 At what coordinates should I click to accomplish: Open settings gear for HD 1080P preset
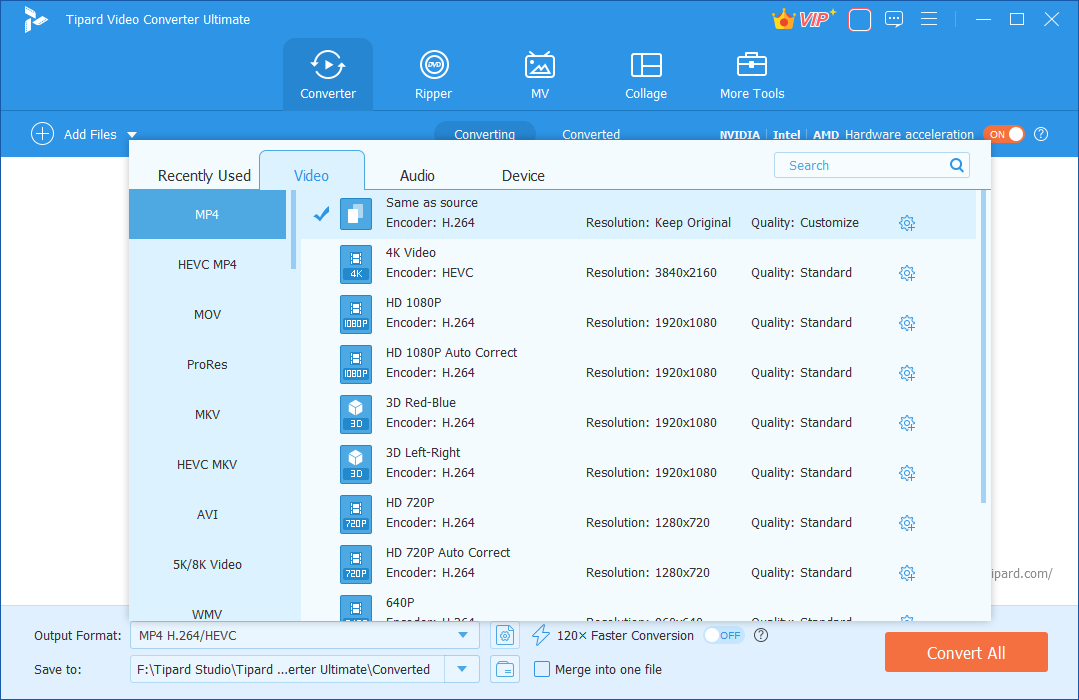pos(907,323)
